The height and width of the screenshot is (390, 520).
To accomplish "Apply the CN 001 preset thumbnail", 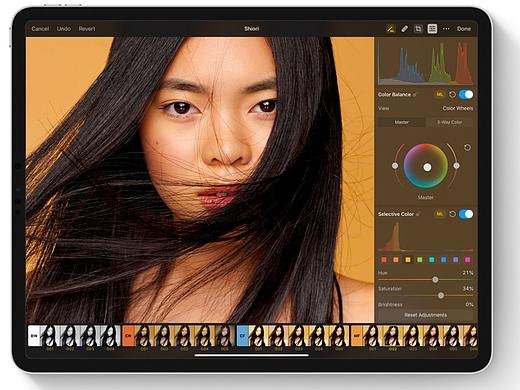I will [x=144, y=337].
